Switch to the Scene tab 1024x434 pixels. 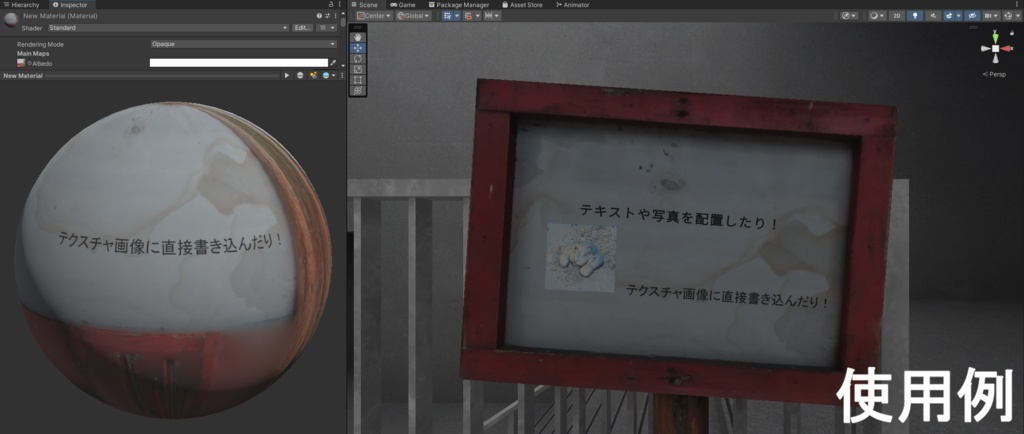(364, 5)
